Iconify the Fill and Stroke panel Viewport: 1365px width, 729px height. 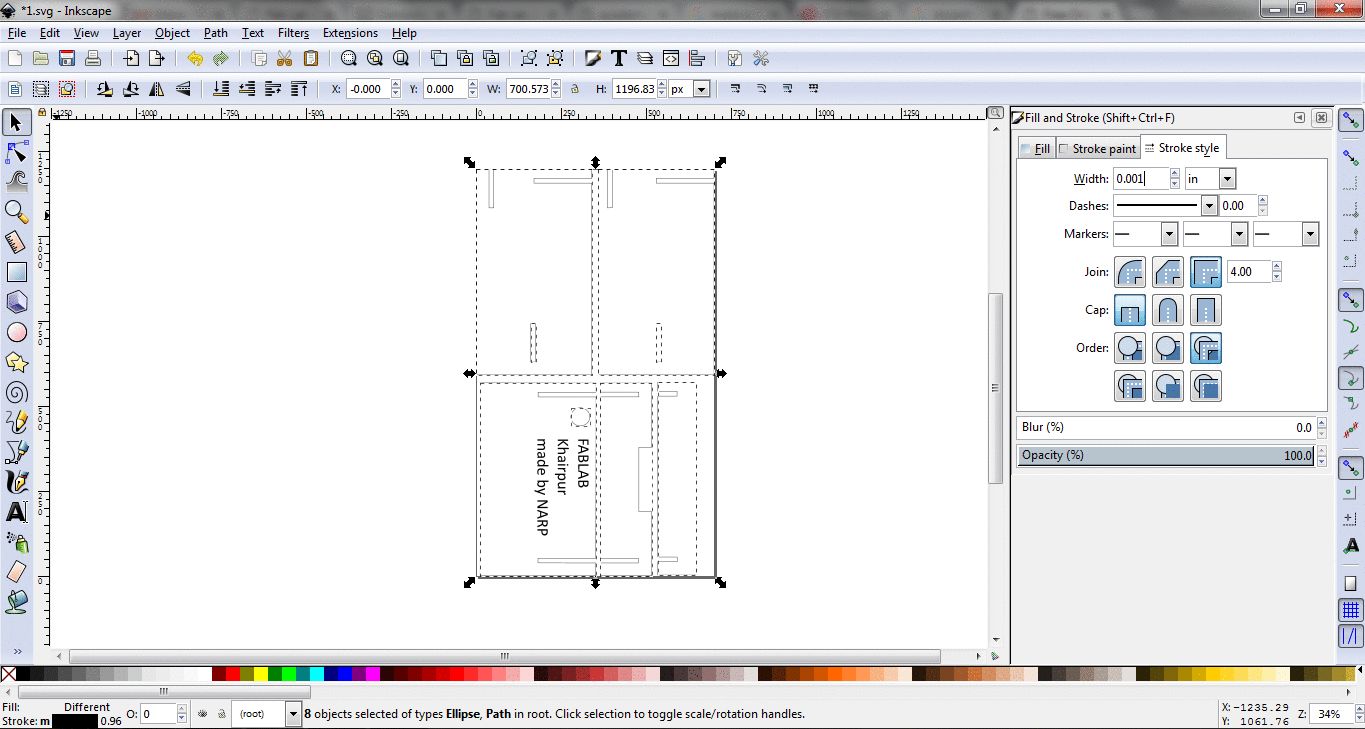click(x=1299, y=118)
